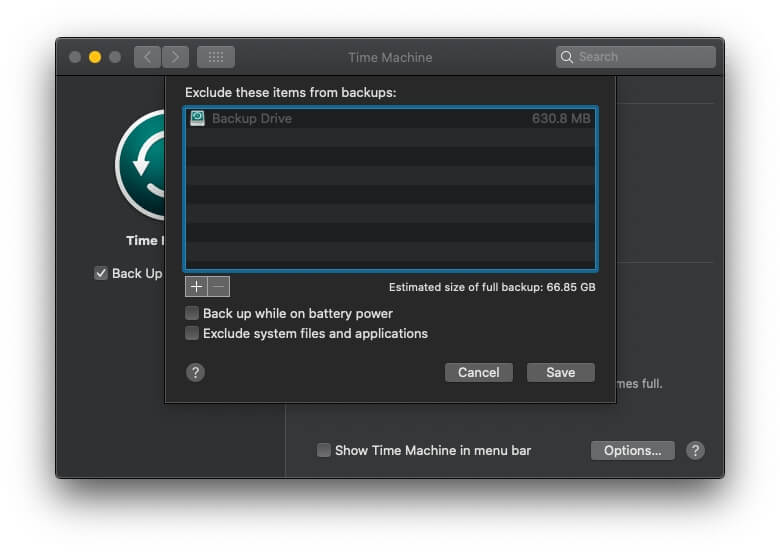This screenshot has width=780, height=552.
Task: Show all preferences grid button
Action: point(216,57)
